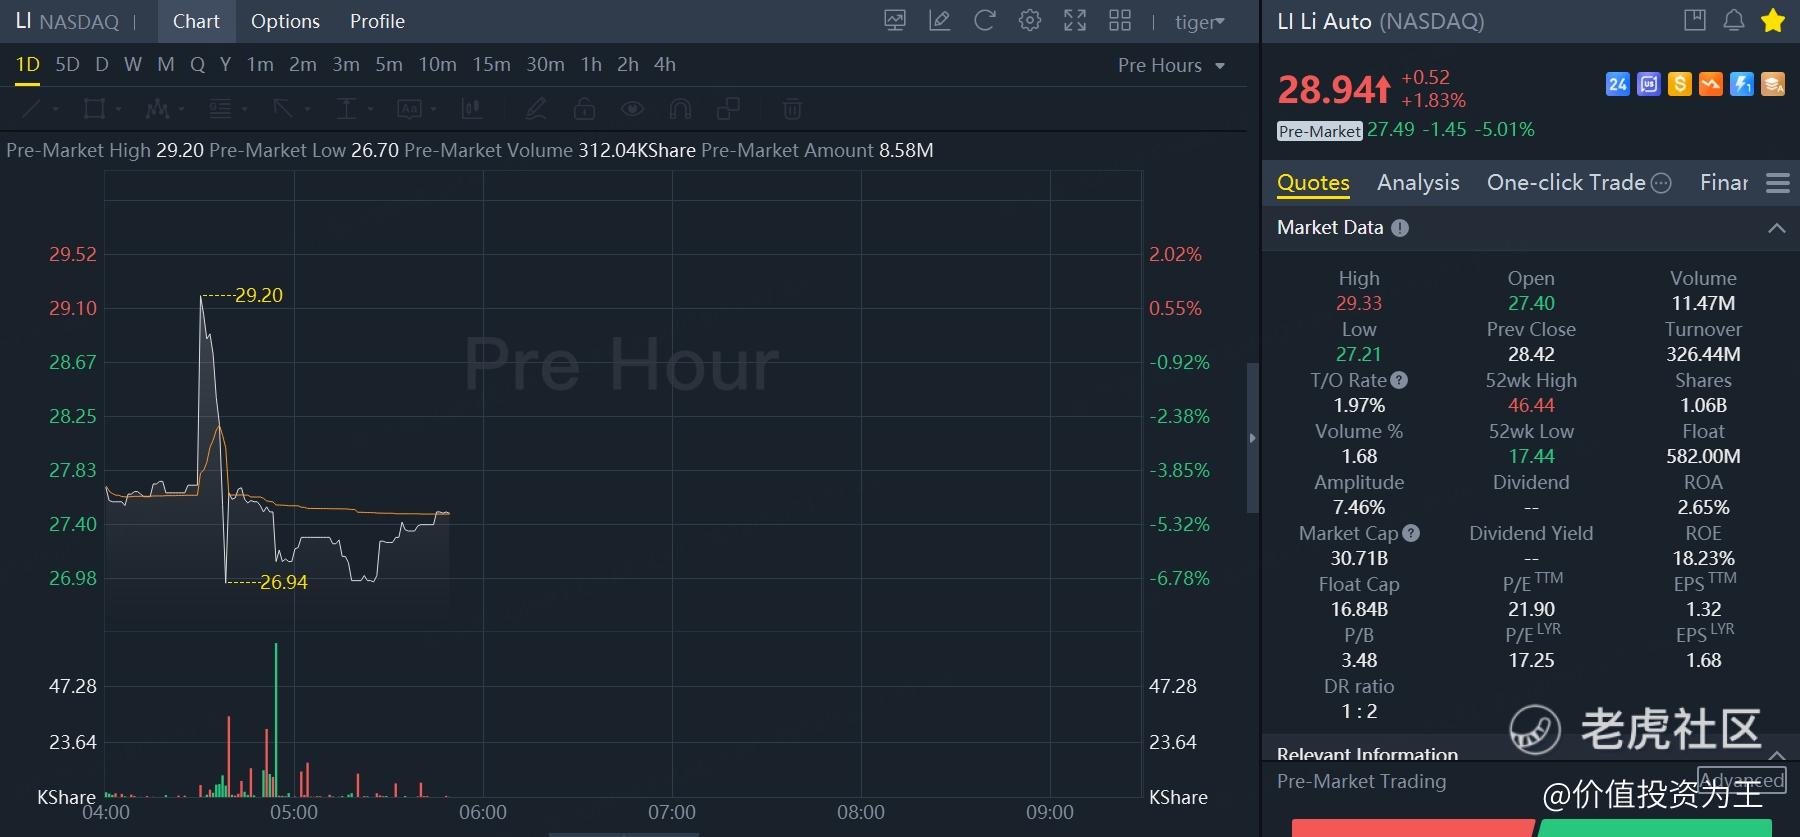Switch to the Chart tab
Viewport: 1800px width, 837px height.
coord(196,21)
